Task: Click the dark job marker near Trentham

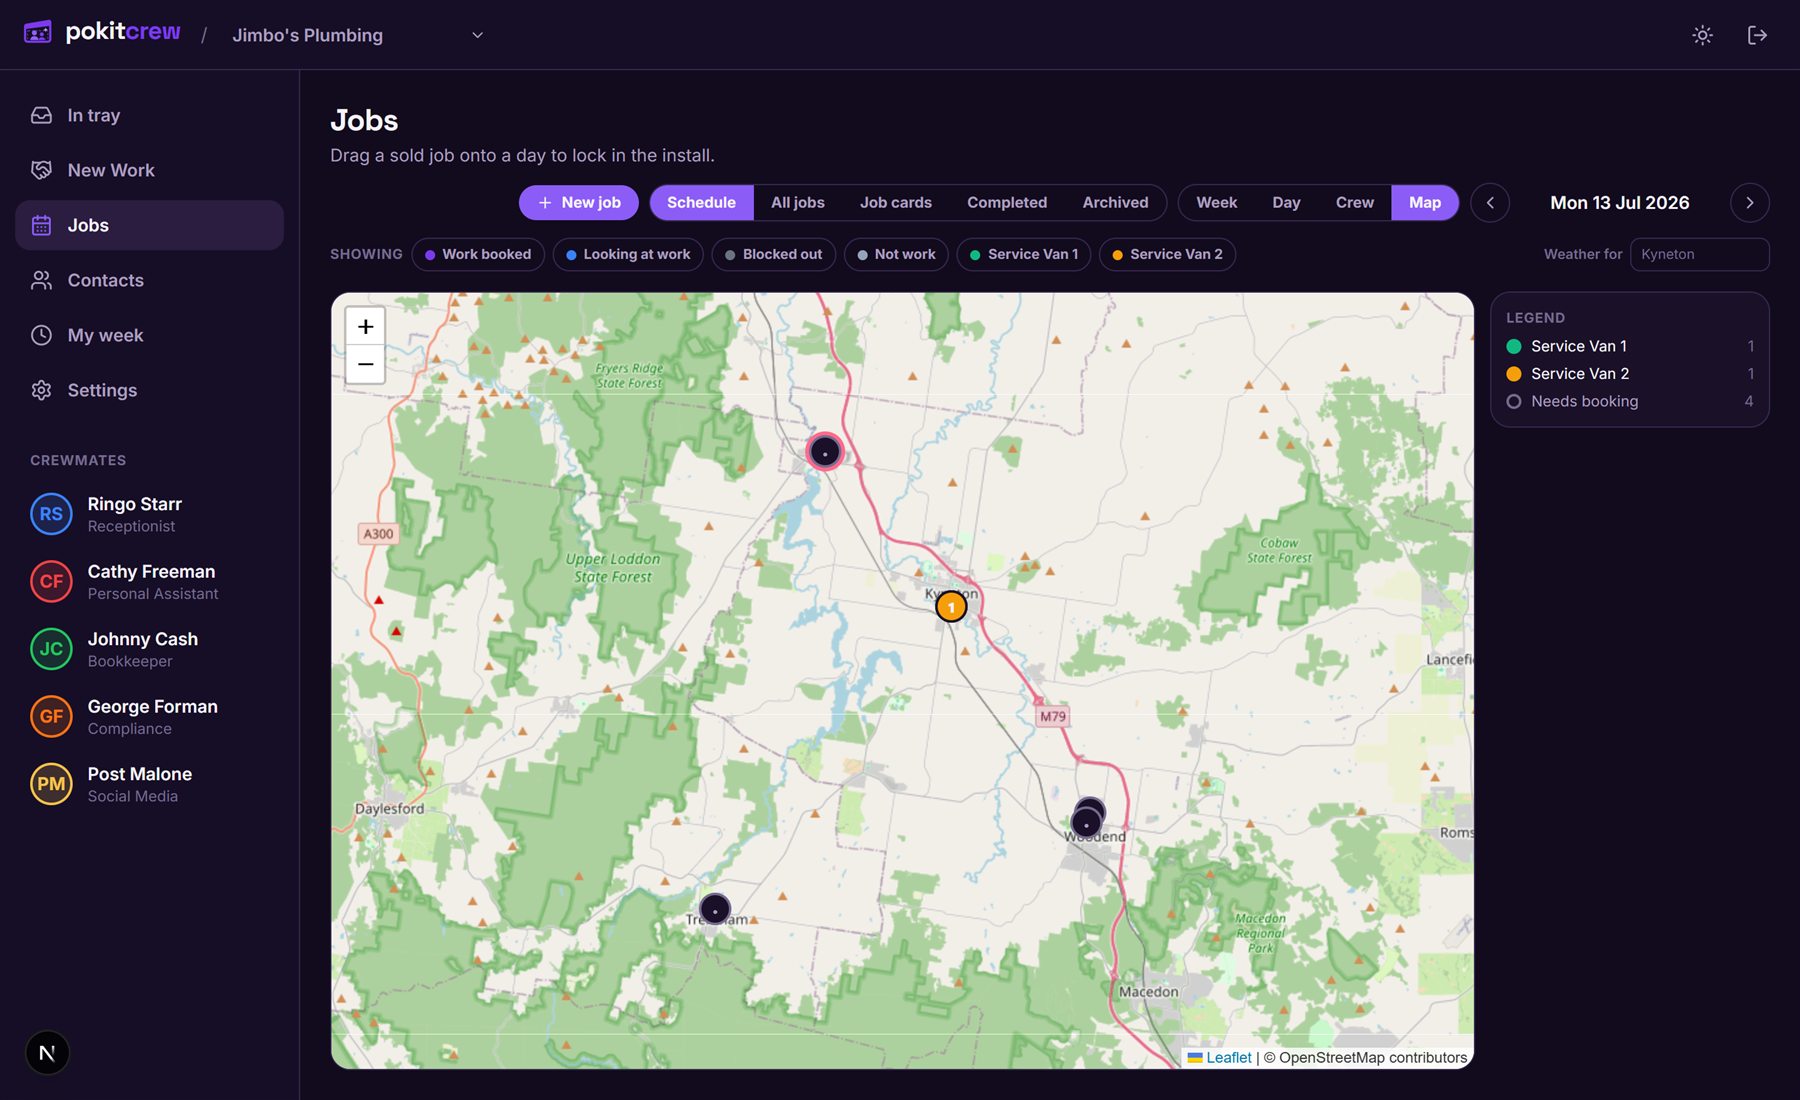Action: click(x=715, y=909)
